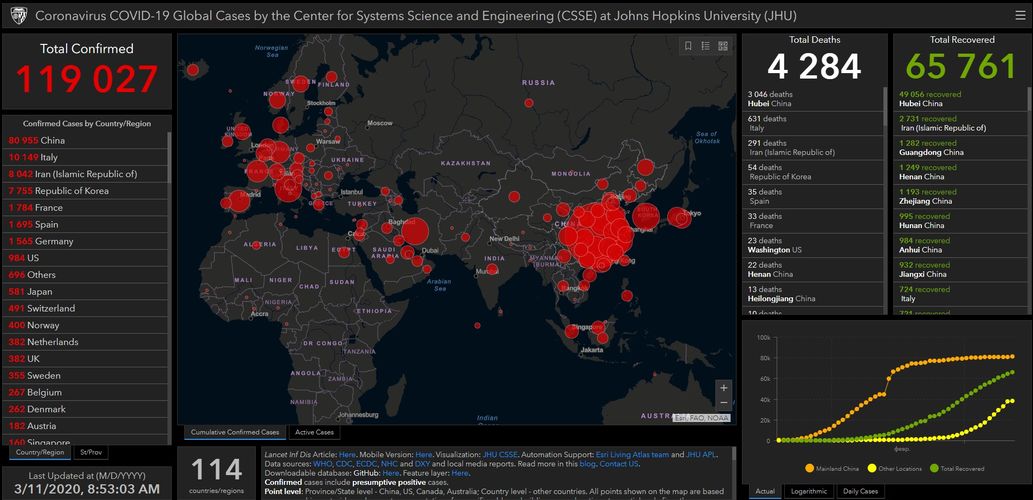This screenshot has width=1033, height=500.
Task: Toggle Total Recovered series in chart legend
Action: click(958, 468)
